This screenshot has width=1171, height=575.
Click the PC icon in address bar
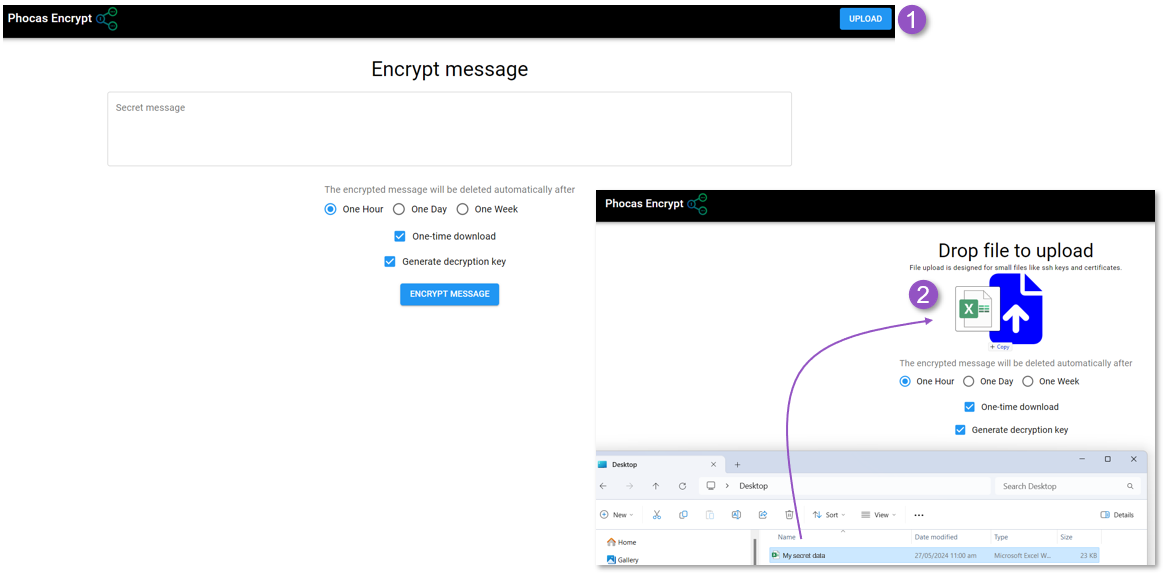711,485
